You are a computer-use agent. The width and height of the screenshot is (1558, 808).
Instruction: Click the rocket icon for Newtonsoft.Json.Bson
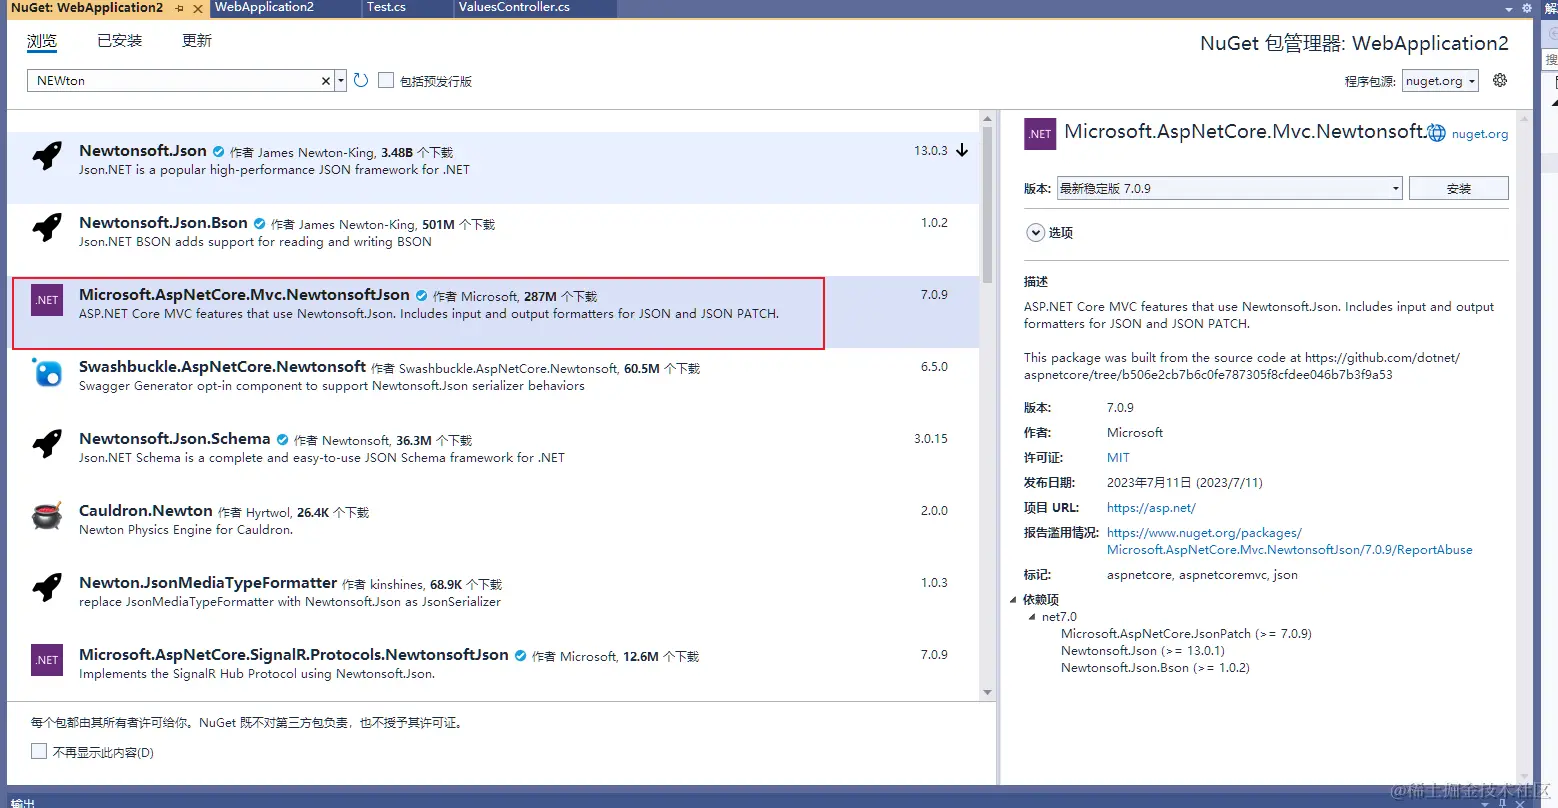(47, 228)
